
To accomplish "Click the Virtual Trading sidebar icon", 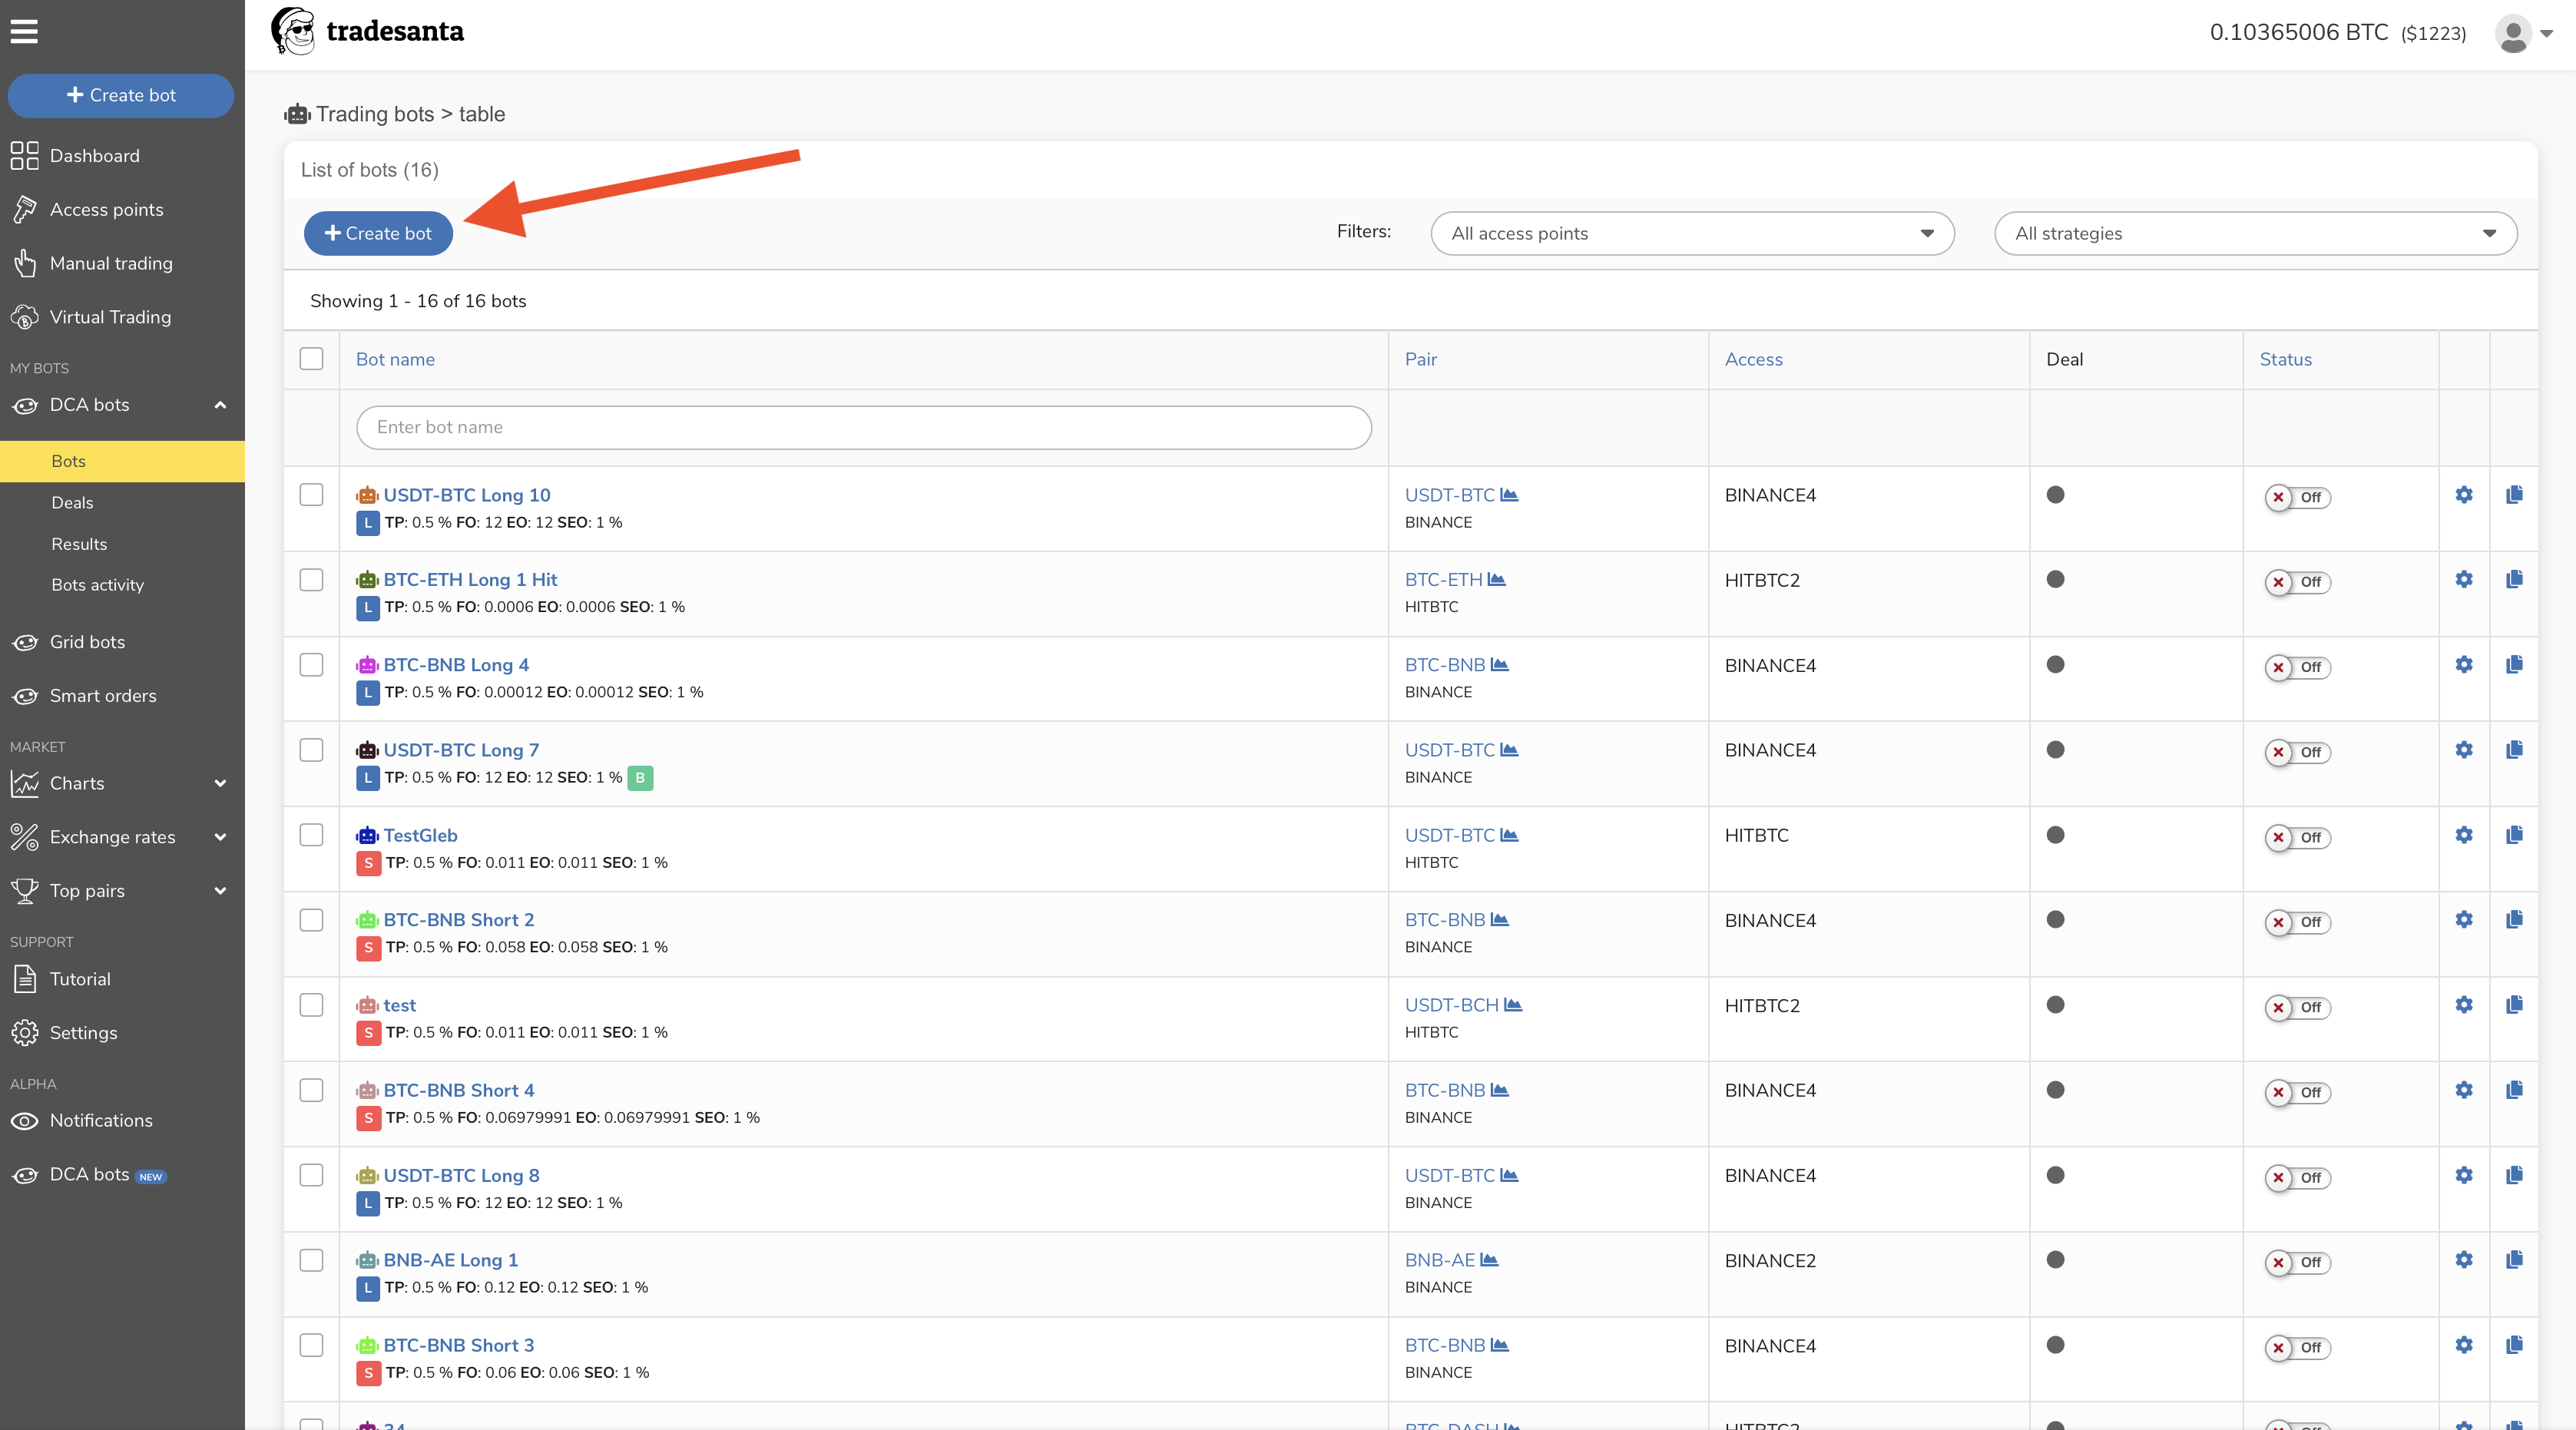I will click(26, 317).
